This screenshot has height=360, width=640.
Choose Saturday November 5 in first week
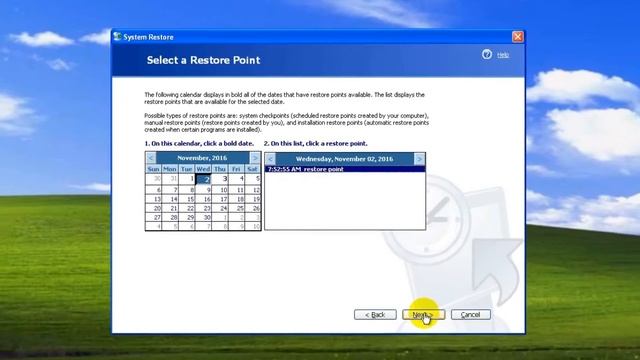click(253, 179)
